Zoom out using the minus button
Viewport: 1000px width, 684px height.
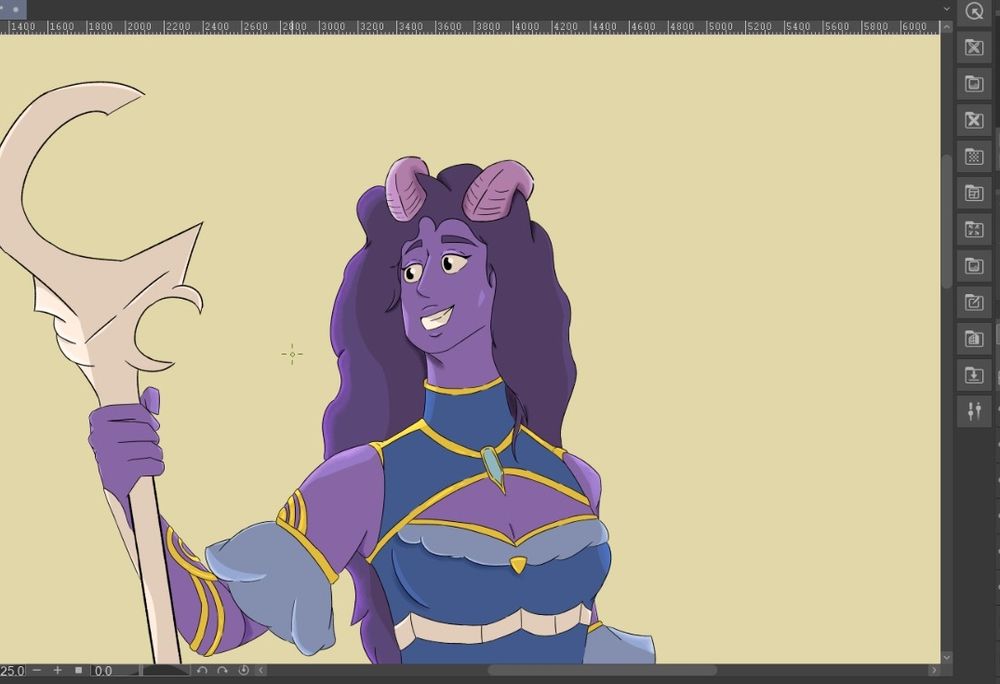tap(37, 670)
